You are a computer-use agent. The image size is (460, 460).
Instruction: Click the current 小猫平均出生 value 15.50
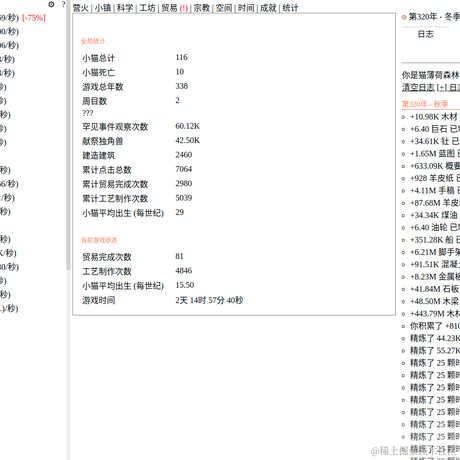(x=185, y=285)
